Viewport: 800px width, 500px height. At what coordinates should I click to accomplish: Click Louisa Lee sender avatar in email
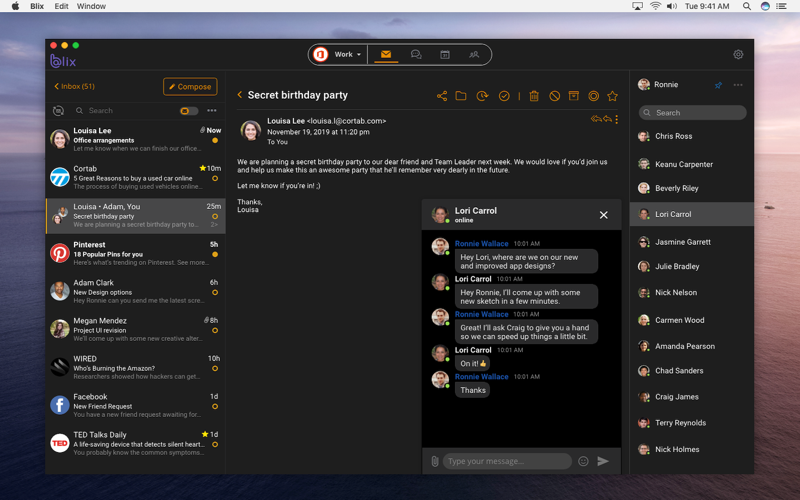251,131
